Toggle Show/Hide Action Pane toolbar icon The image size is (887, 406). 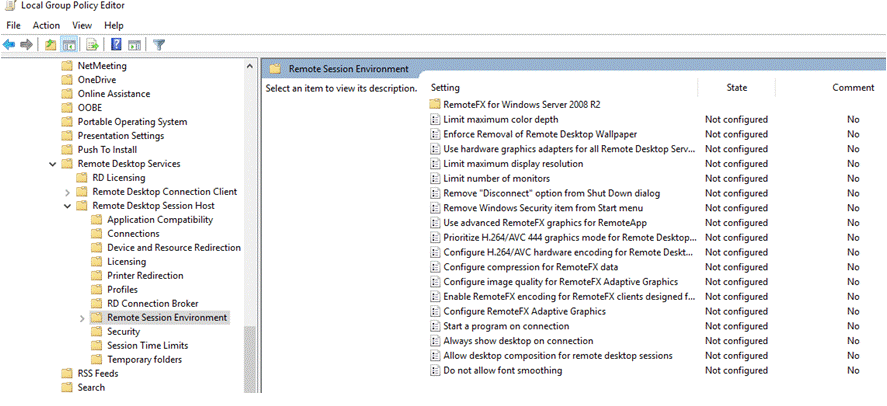pos(134,45)
